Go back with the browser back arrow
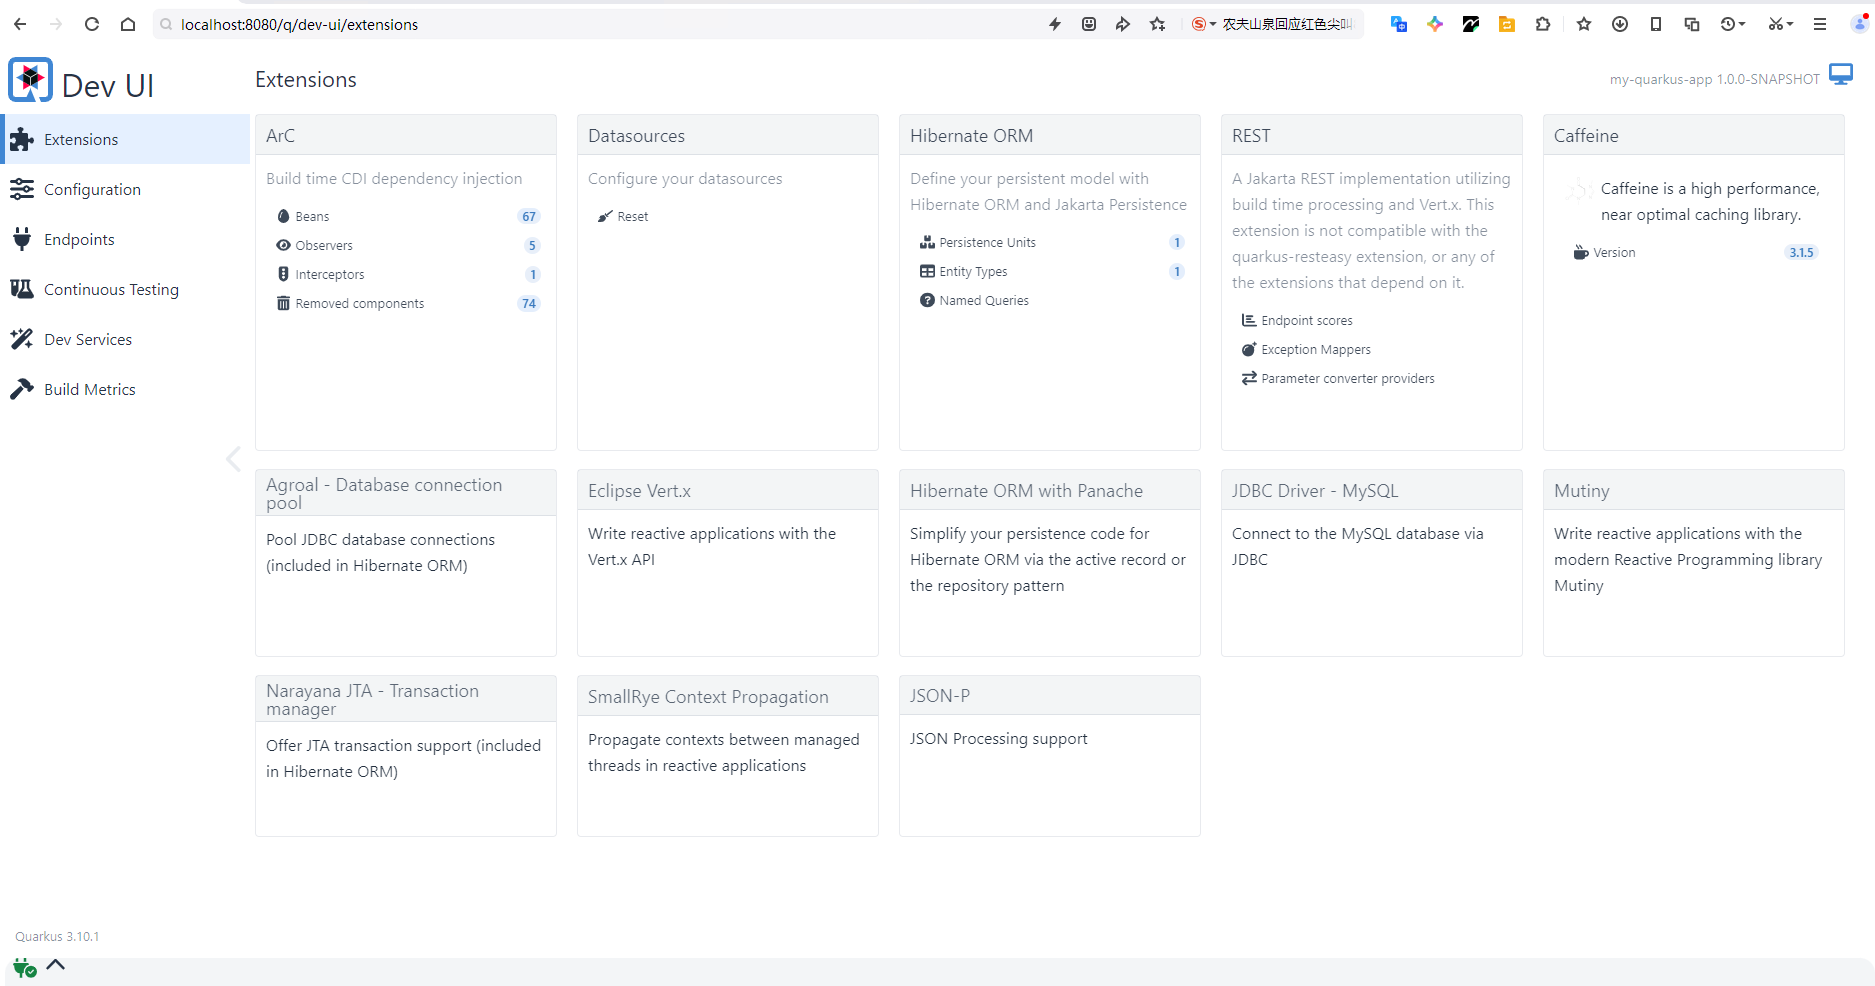The image size is (1875, 986). [x=20, y=24]
